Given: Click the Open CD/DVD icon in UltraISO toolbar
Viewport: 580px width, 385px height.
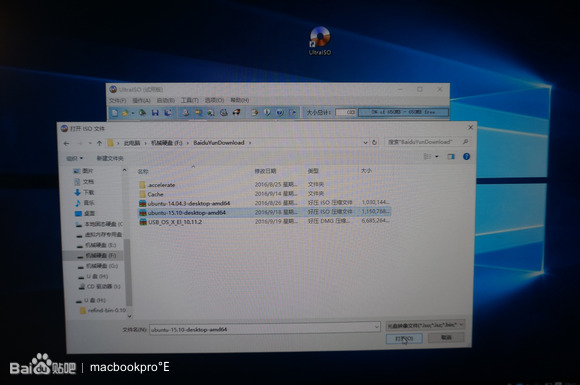Looking at the screenshot, I should 142,112.
